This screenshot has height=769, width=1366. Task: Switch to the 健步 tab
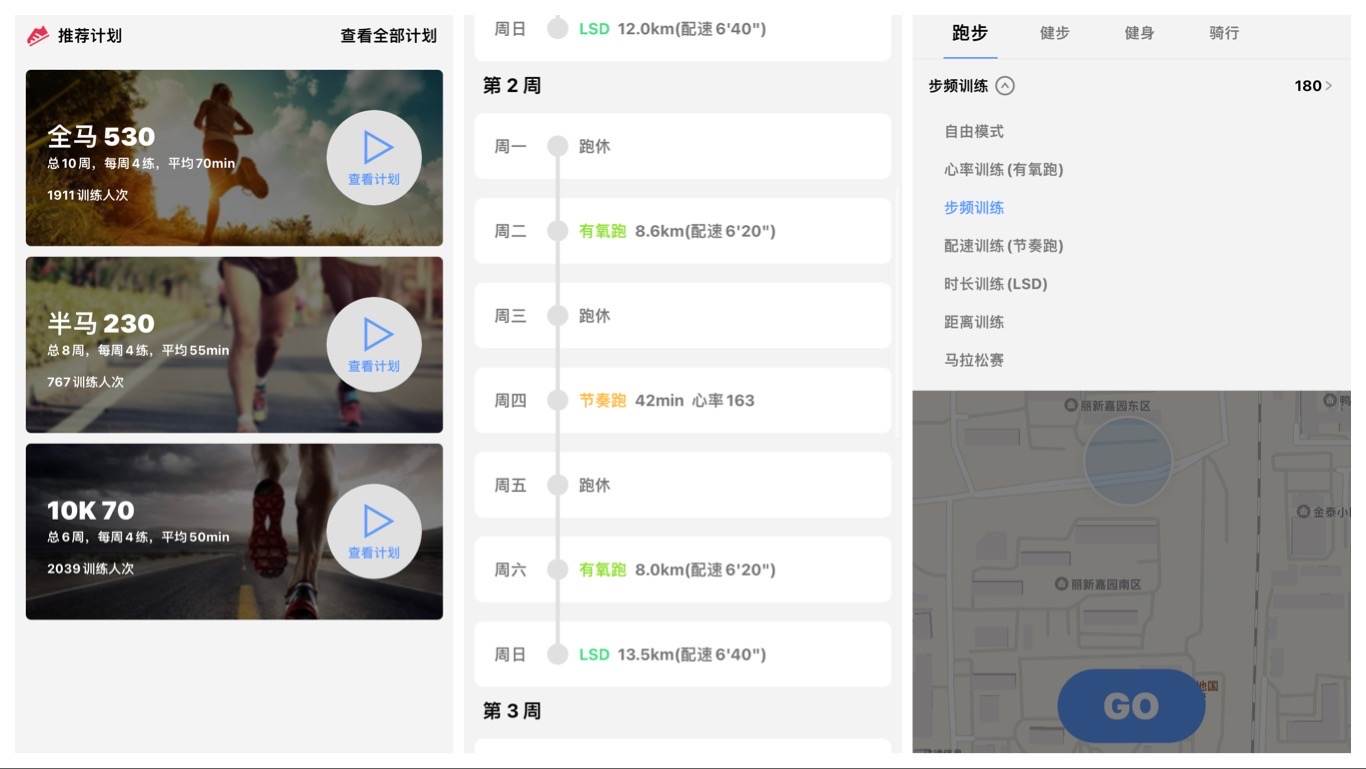tap(1054, 33)
